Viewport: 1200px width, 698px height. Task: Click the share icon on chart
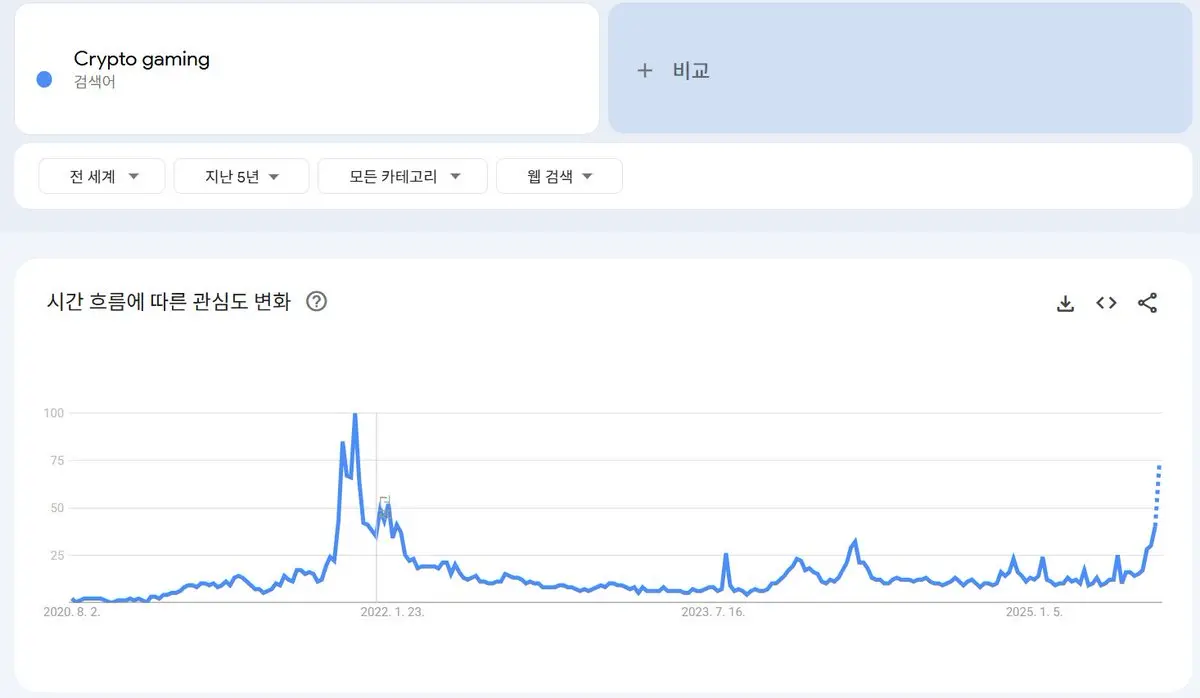click(1147, 302)
